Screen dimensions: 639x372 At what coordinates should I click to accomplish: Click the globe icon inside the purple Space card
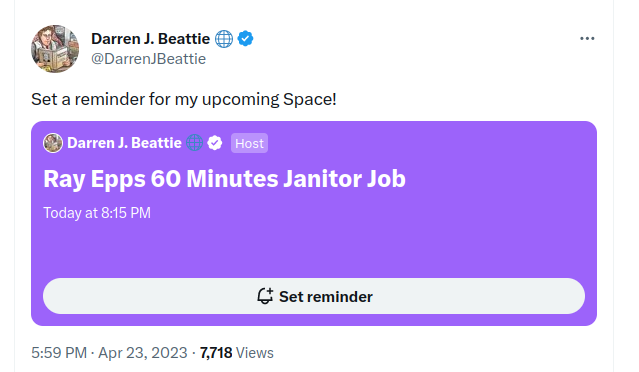point(194,143)
